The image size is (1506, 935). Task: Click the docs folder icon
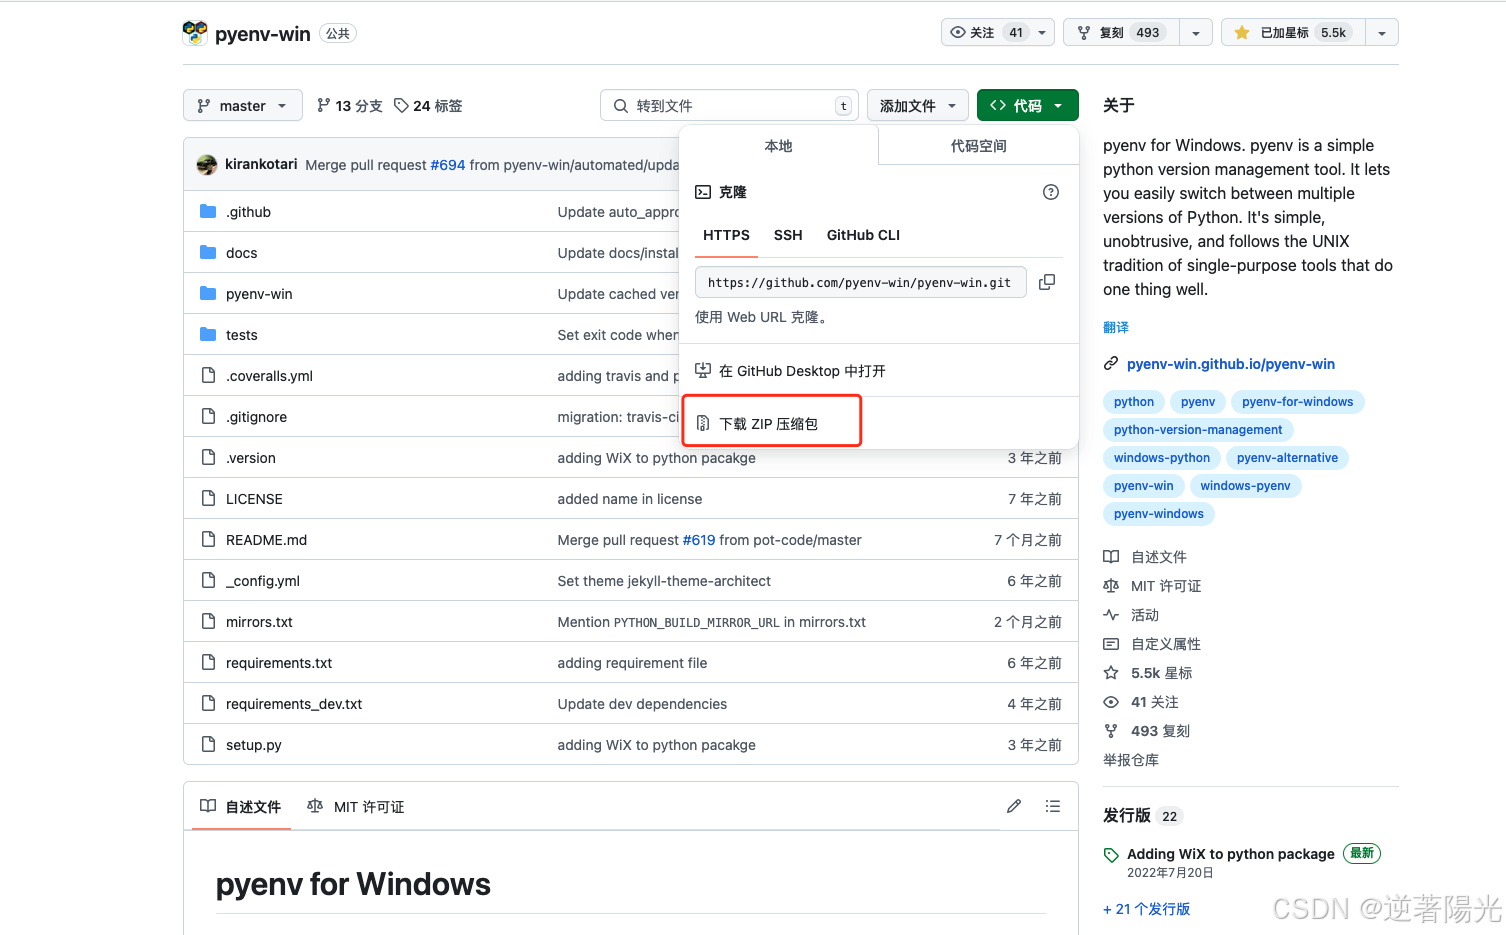208,252
